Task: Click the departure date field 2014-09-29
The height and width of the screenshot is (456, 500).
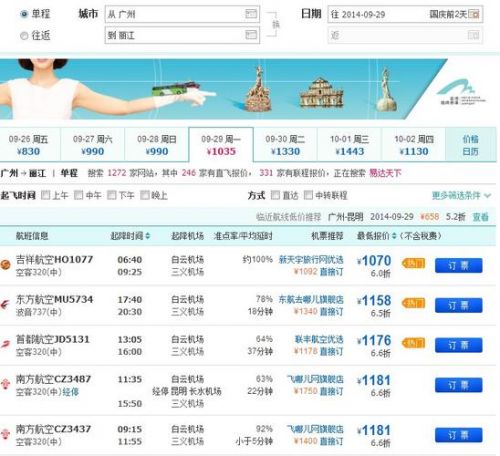Action: (405, 14)
